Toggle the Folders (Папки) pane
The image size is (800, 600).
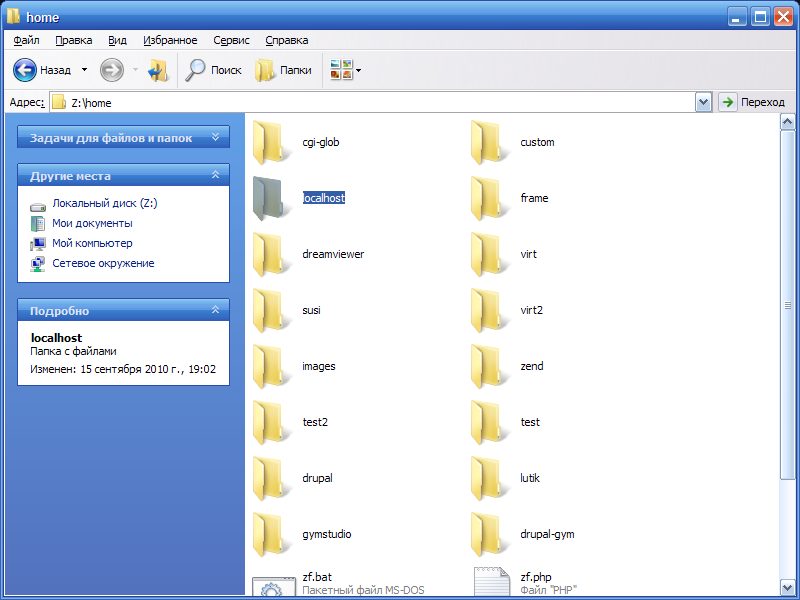coord(283,70)
